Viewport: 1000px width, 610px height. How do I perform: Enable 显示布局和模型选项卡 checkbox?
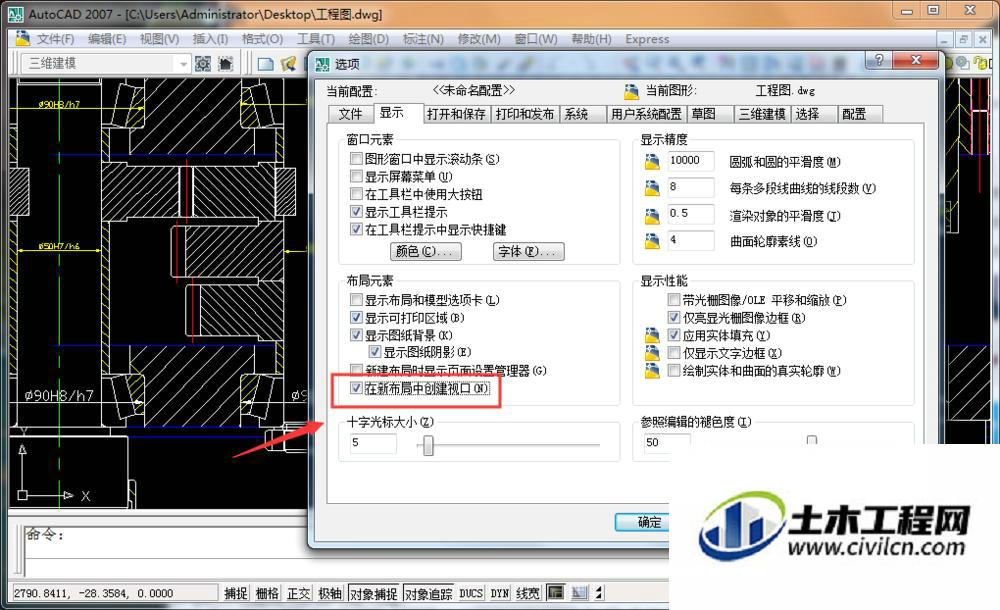(x=357, y=299)
